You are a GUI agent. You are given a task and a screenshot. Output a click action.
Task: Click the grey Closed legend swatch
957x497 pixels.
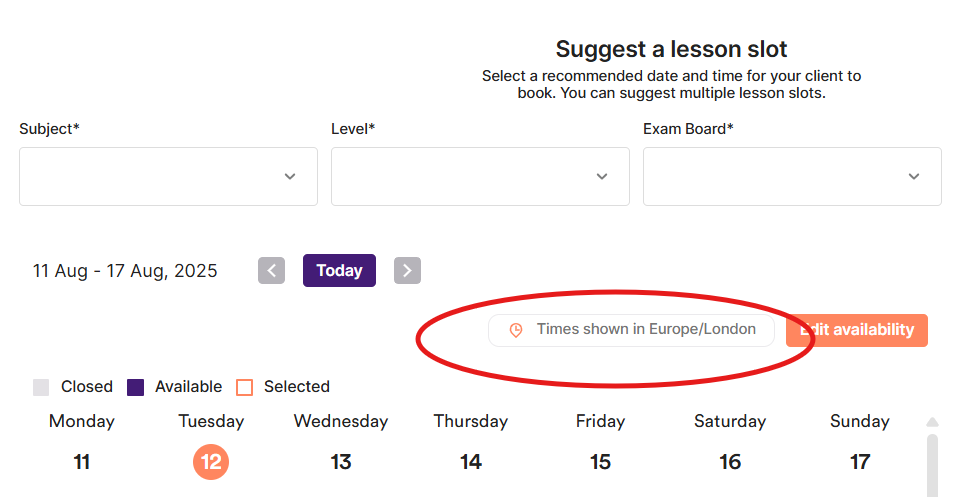tap(41, 387)
